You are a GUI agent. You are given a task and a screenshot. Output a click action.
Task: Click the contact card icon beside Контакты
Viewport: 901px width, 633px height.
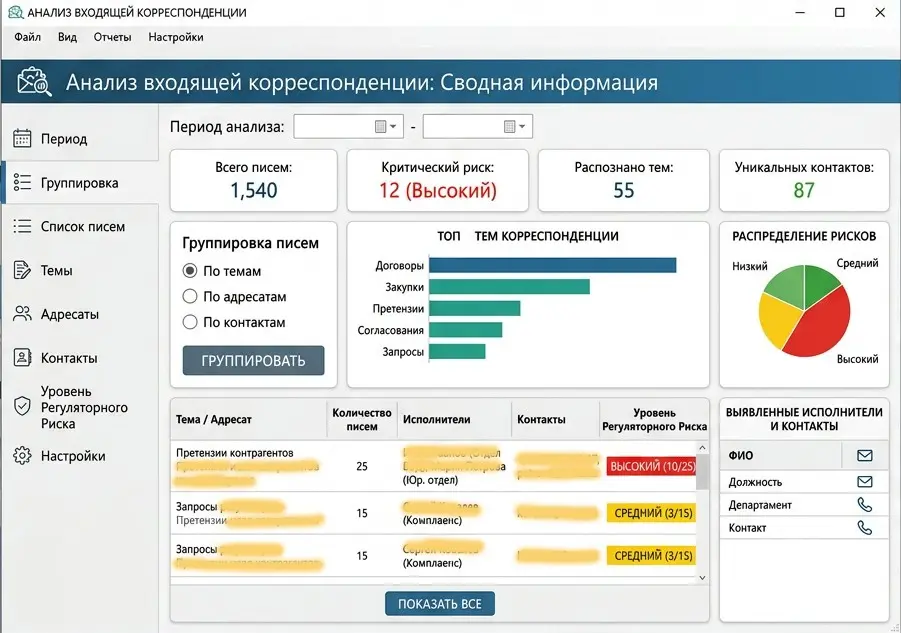(22, 357)
